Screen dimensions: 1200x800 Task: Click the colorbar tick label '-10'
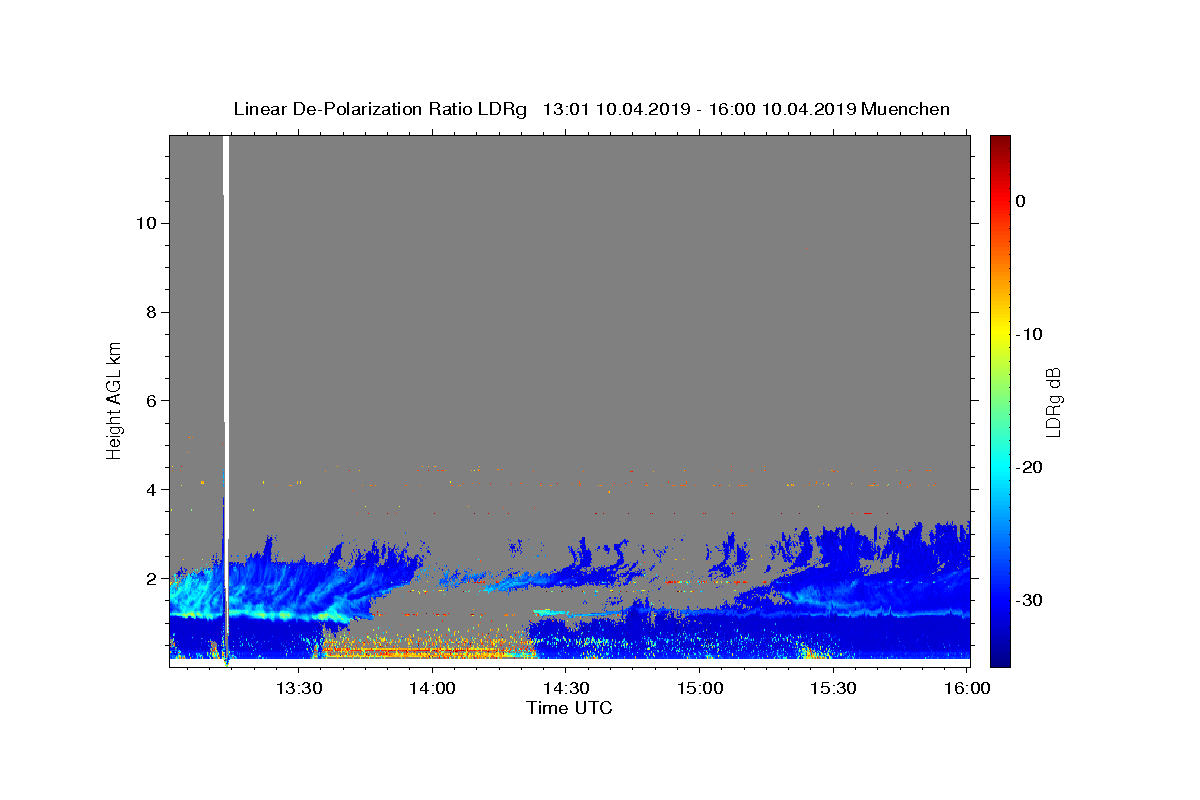coord(1030,334)
